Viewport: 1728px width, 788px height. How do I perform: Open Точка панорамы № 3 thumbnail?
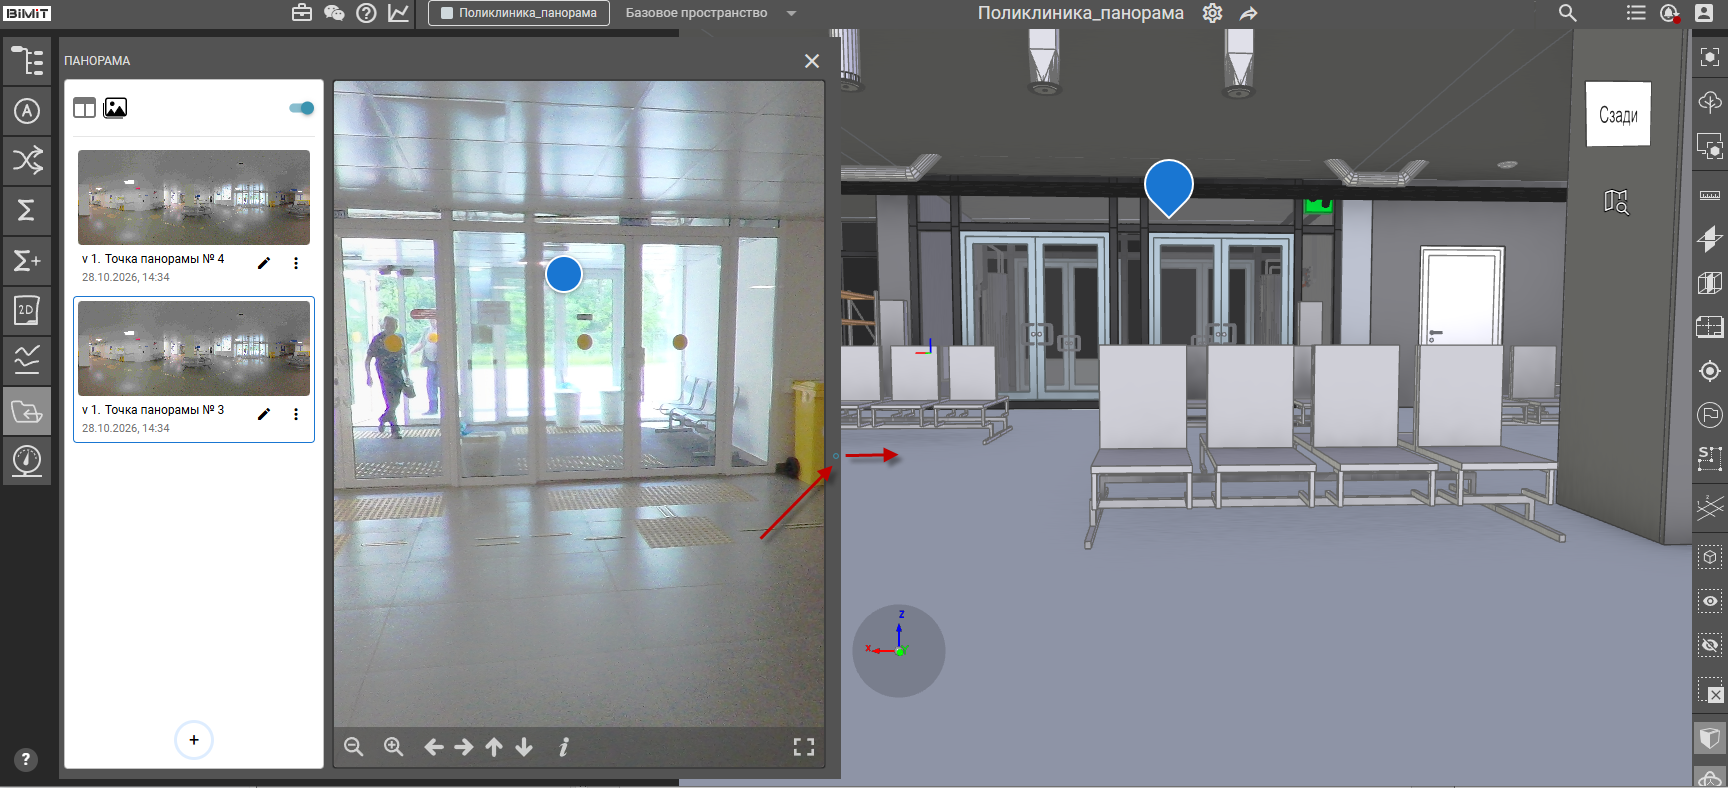[194, 348]
